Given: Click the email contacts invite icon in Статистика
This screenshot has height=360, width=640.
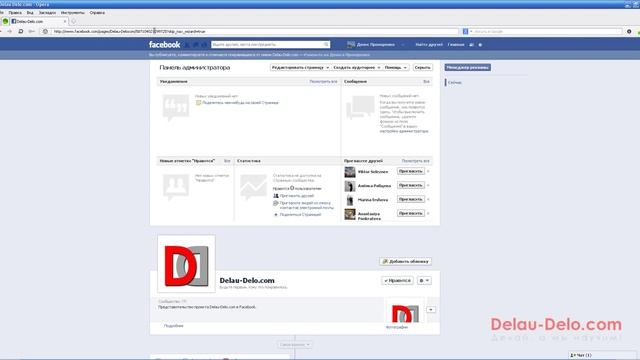Looking at the screenshot, I should point(276,203).
